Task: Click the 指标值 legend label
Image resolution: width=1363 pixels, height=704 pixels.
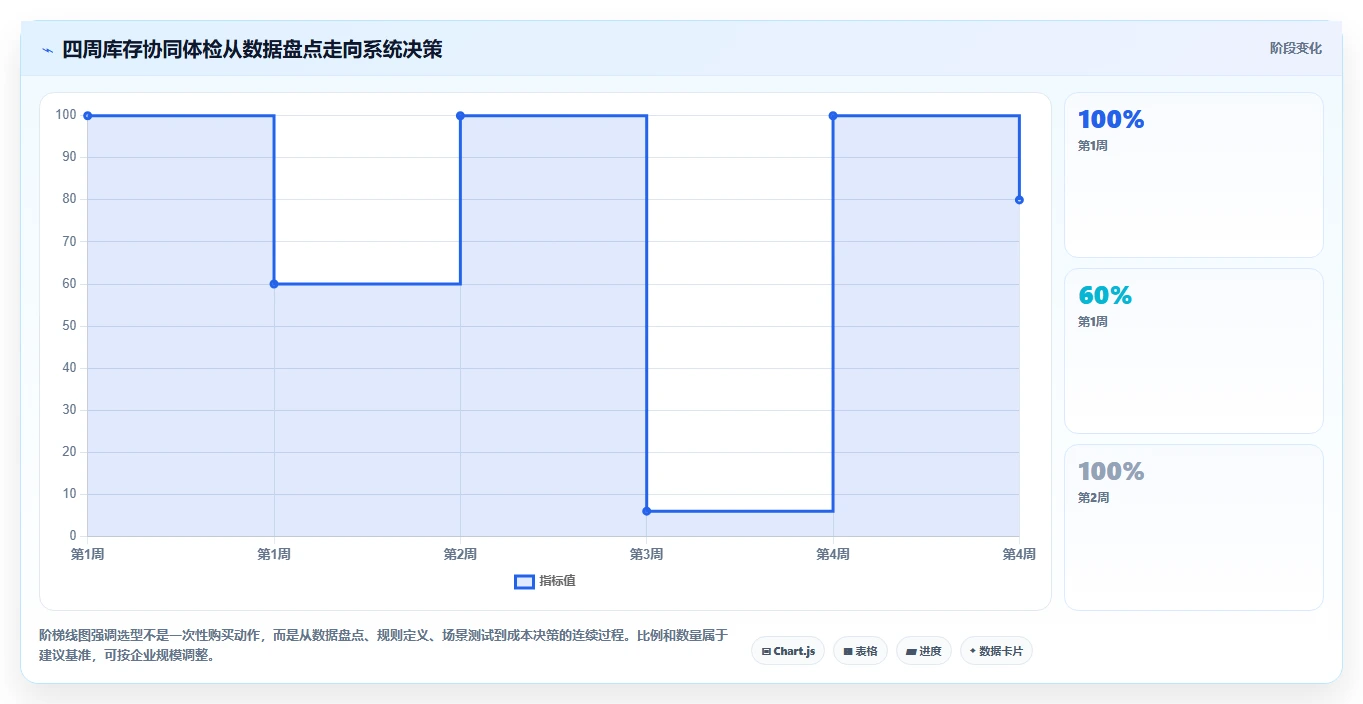Action: point(558,581)
